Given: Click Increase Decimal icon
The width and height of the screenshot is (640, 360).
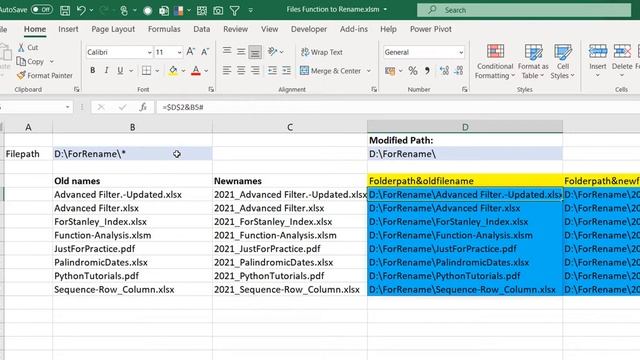Looking at the screenshot, I should pos(444,71).
